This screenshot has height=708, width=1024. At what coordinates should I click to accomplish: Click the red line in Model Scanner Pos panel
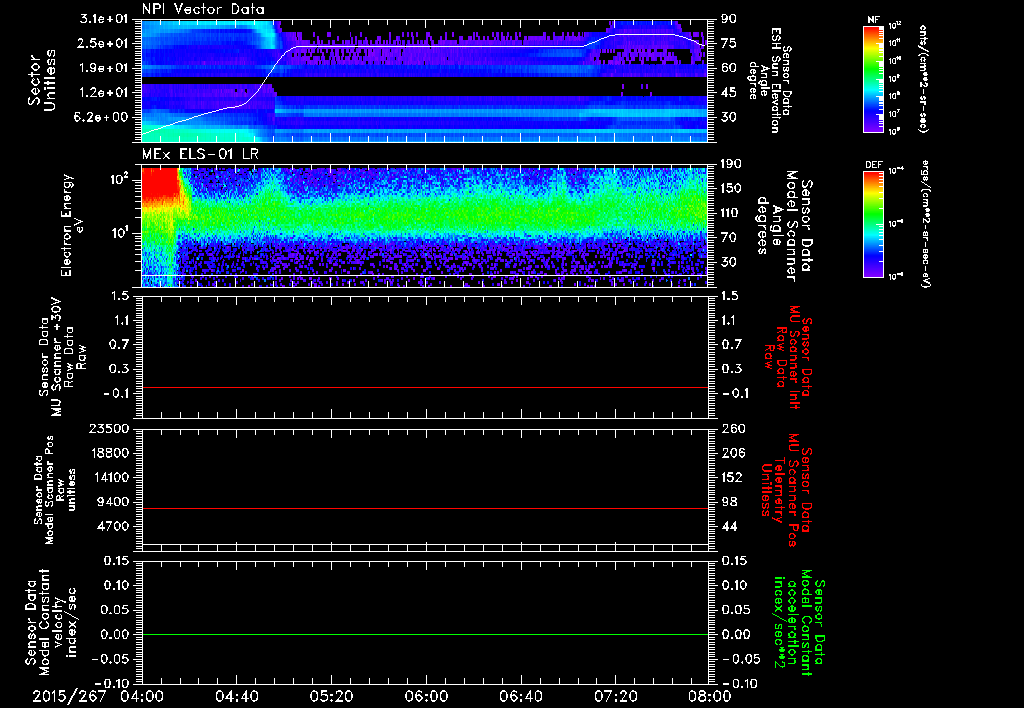coord(424,508)
